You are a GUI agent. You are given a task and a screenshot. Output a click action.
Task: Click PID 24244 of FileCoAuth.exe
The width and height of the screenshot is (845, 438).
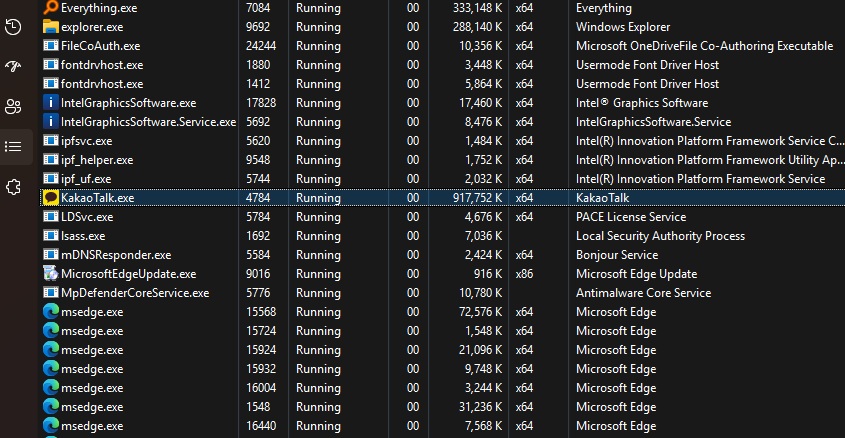click(261, 46)
